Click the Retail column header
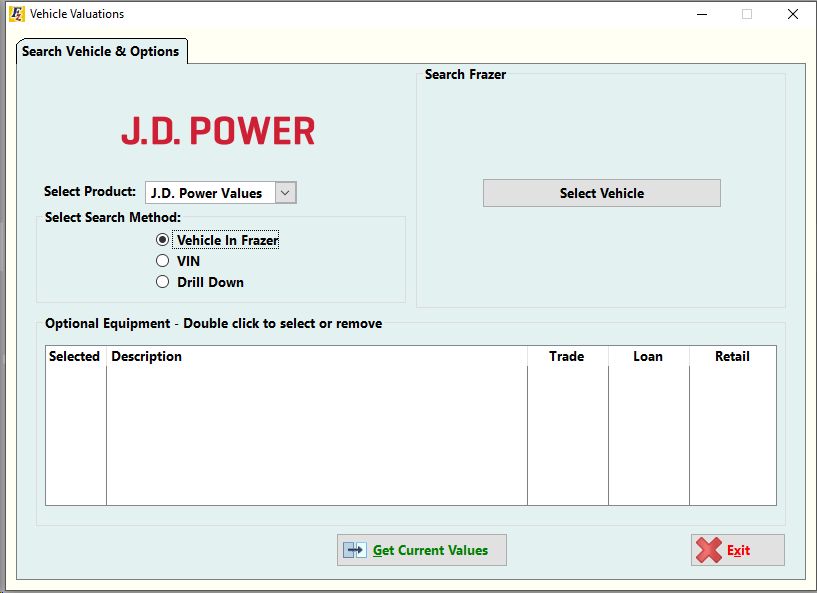The width and height of the screenshot is (817, 593). coord(733,356)
